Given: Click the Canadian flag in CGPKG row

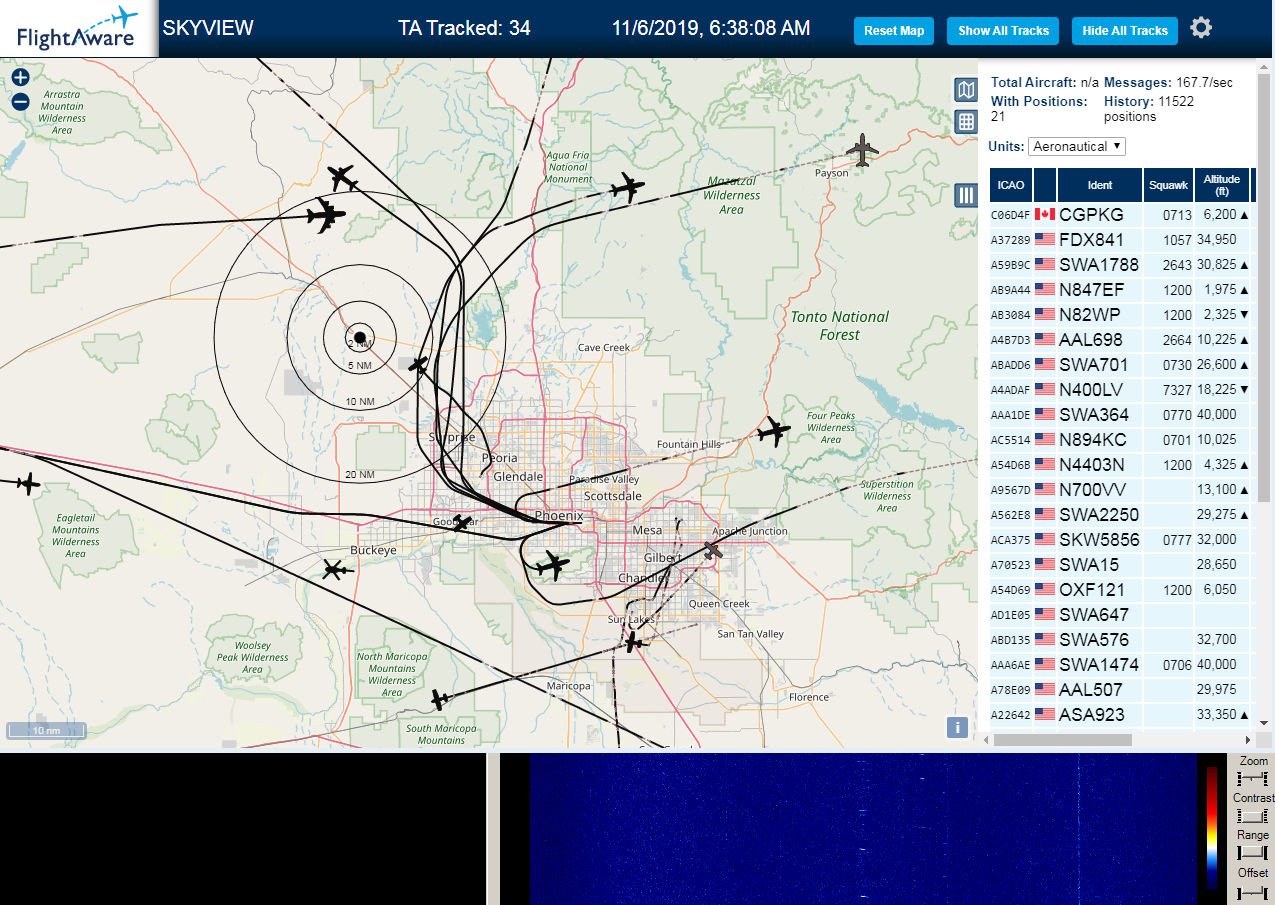Looking at the screenshot, I should point(1045,214).
